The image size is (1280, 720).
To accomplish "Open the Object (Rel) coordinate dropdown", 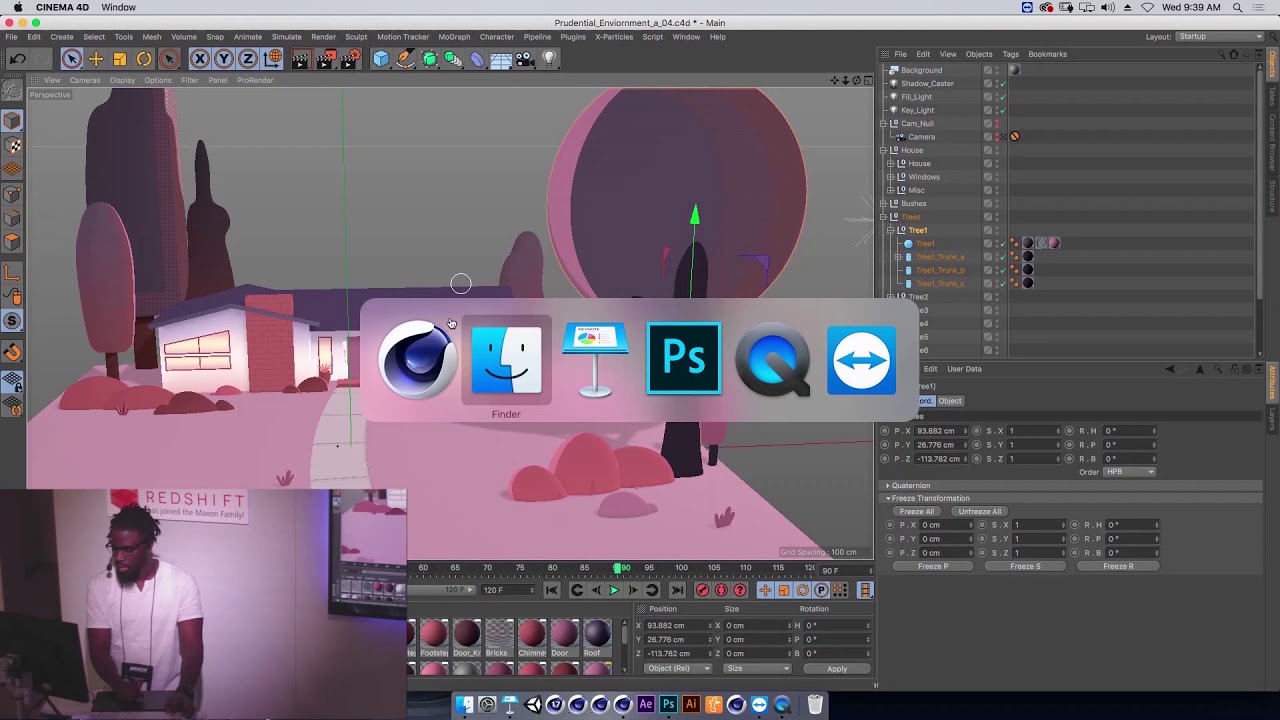I will coord(678,668).
